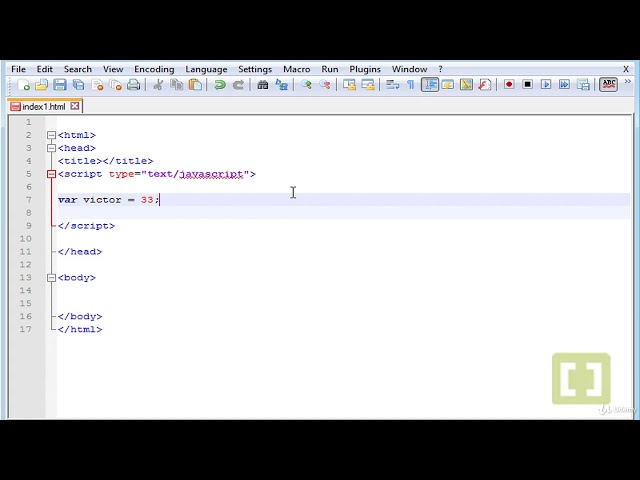The height and width of the screenshot is (480, 640).
Task: Create a new file with the New icon
Action: 23,85
